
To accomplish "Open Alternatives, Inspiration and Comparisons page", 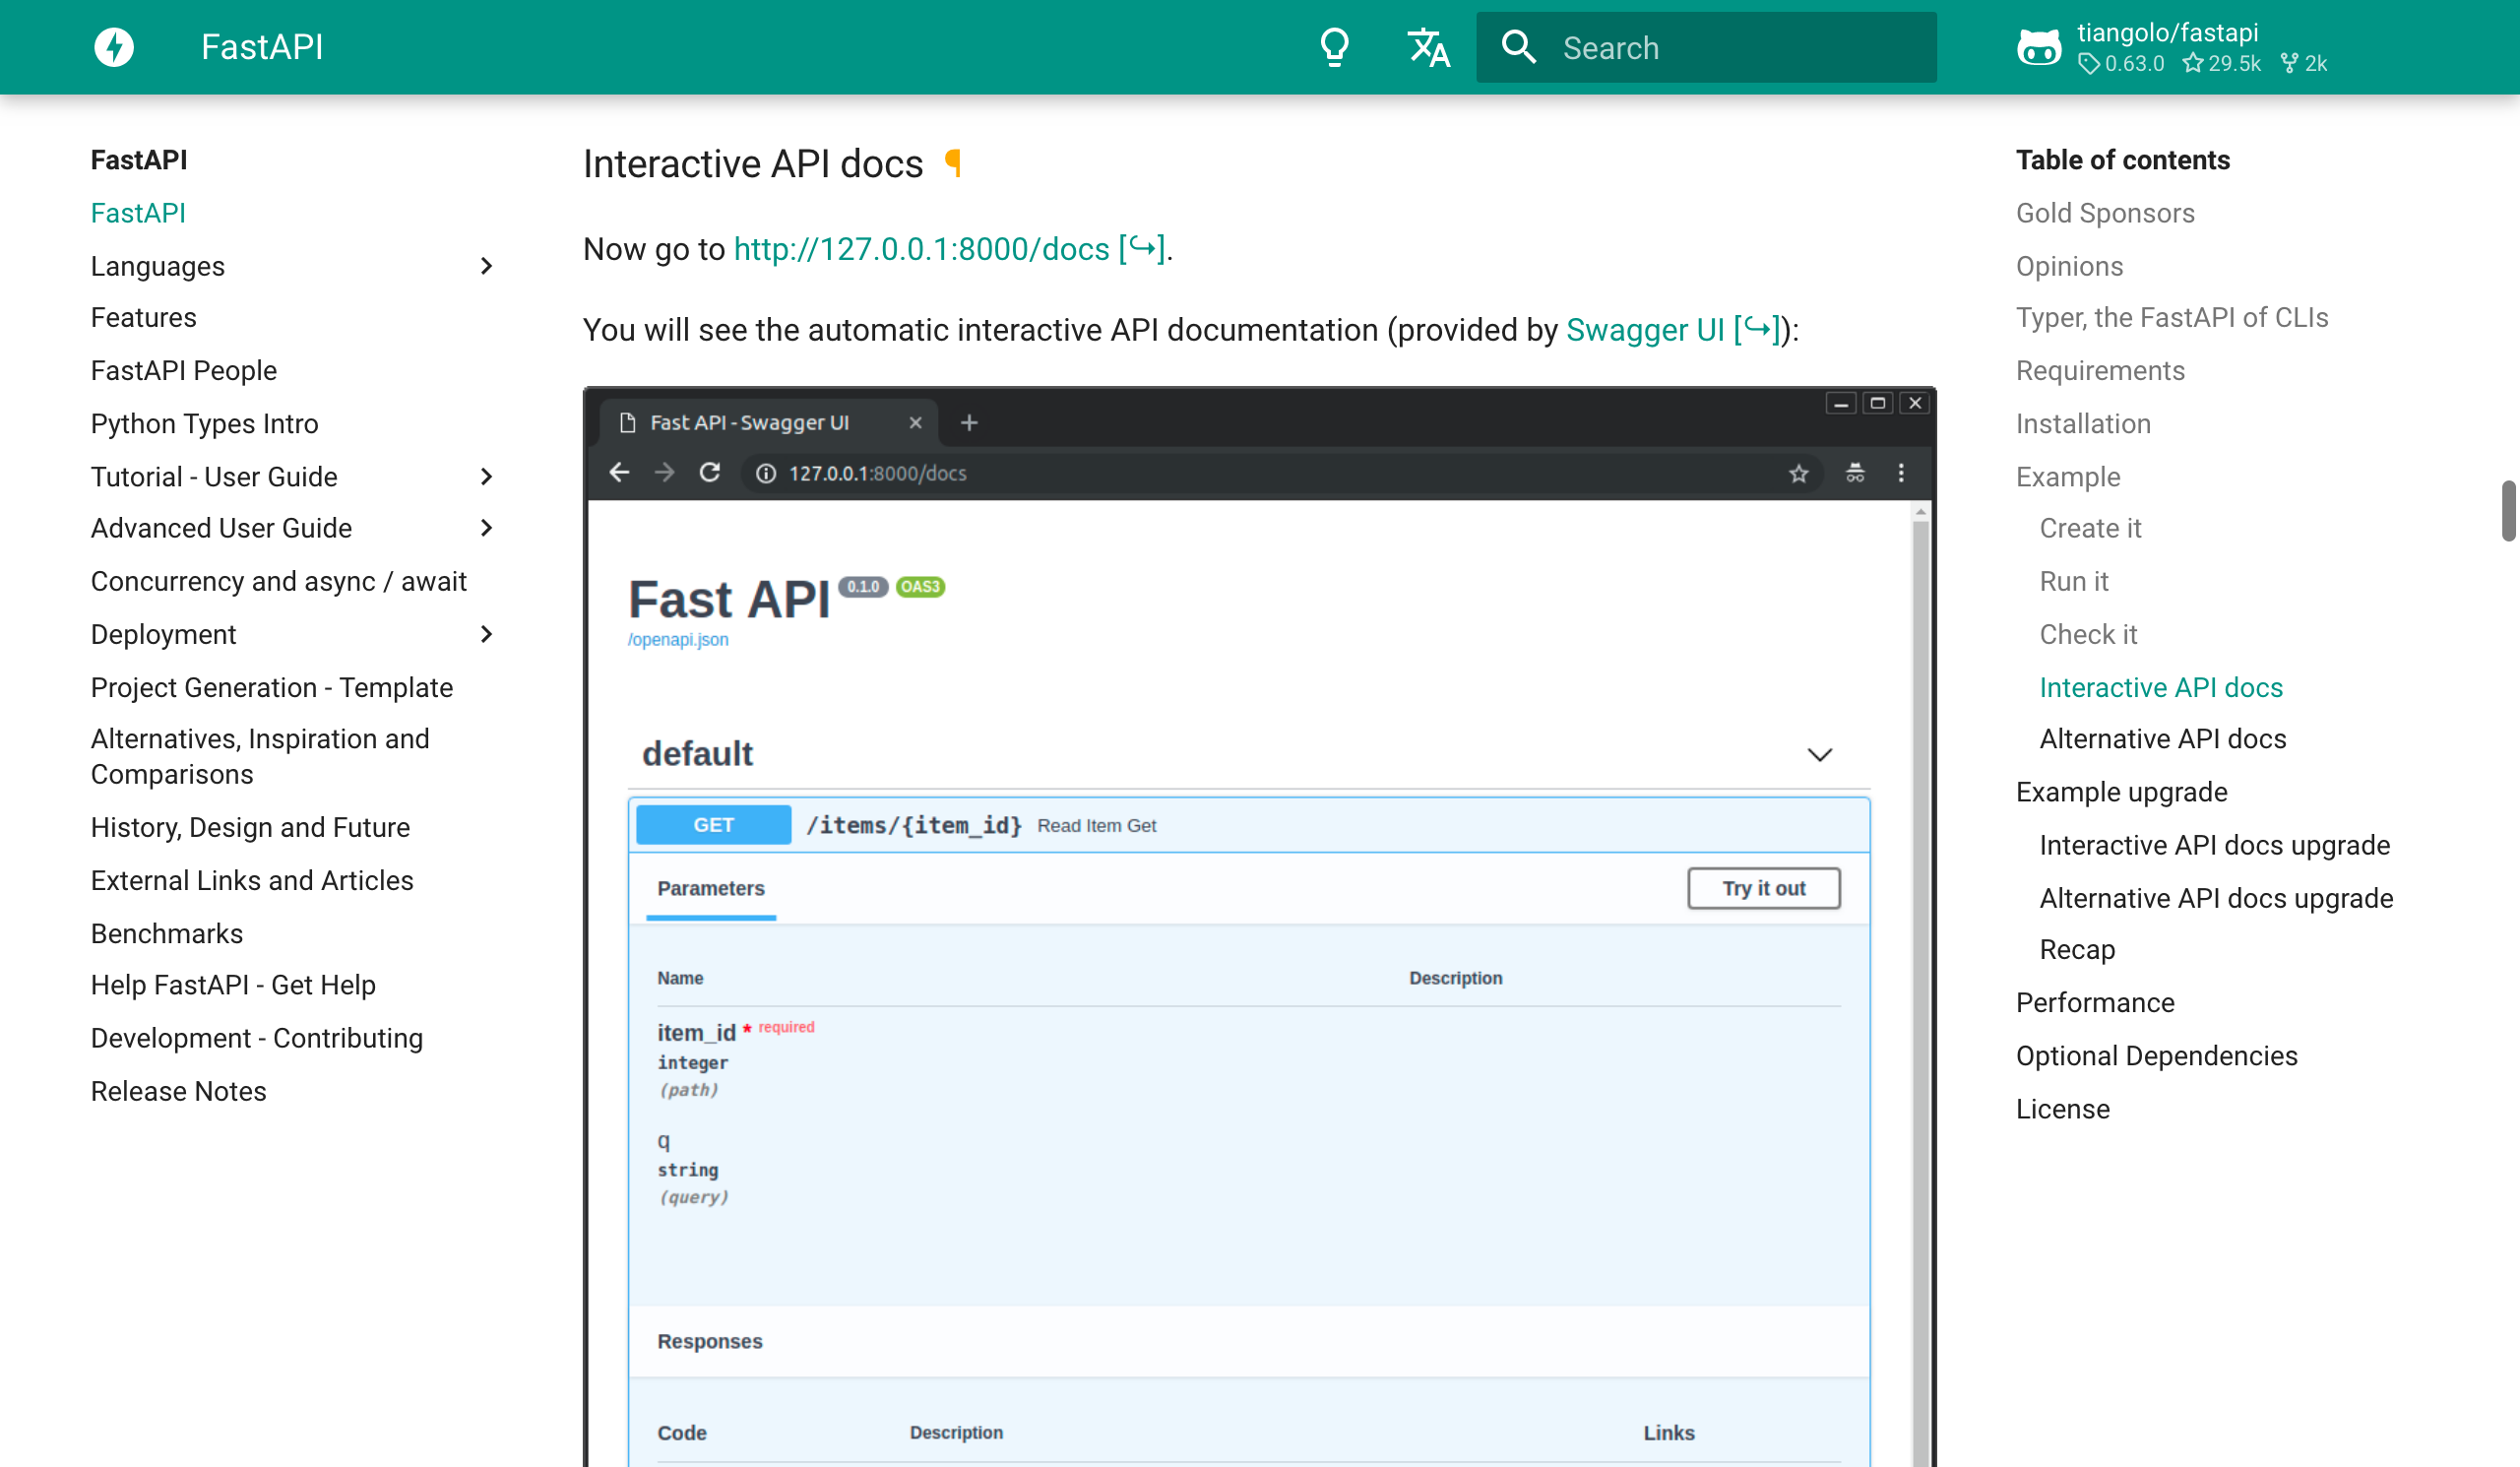I will (260, 756).
